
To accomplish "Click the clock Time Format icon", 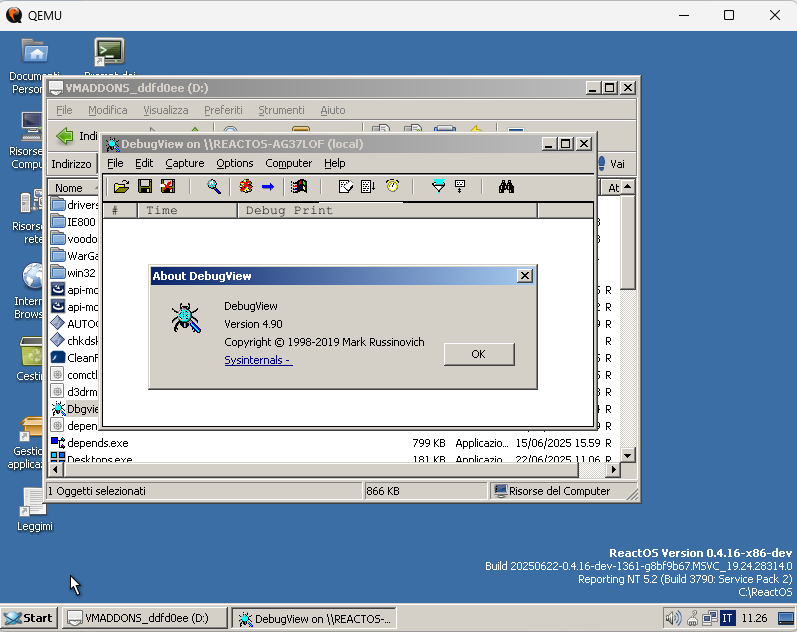I will 392,187.
